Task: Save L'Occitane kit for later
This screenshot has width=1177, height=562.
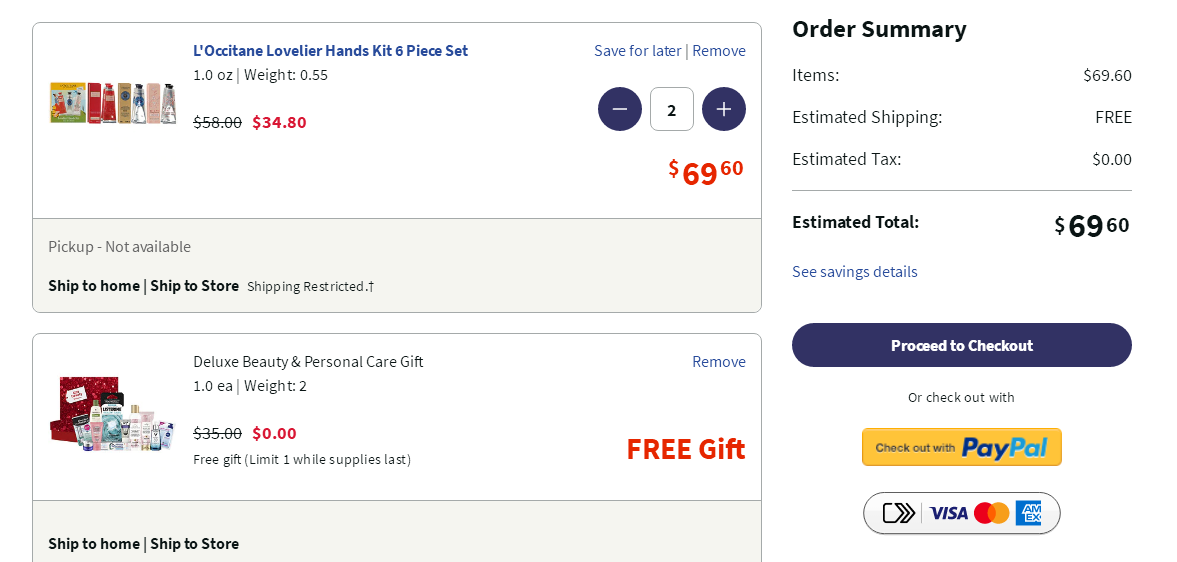Action: pos(637,51)
